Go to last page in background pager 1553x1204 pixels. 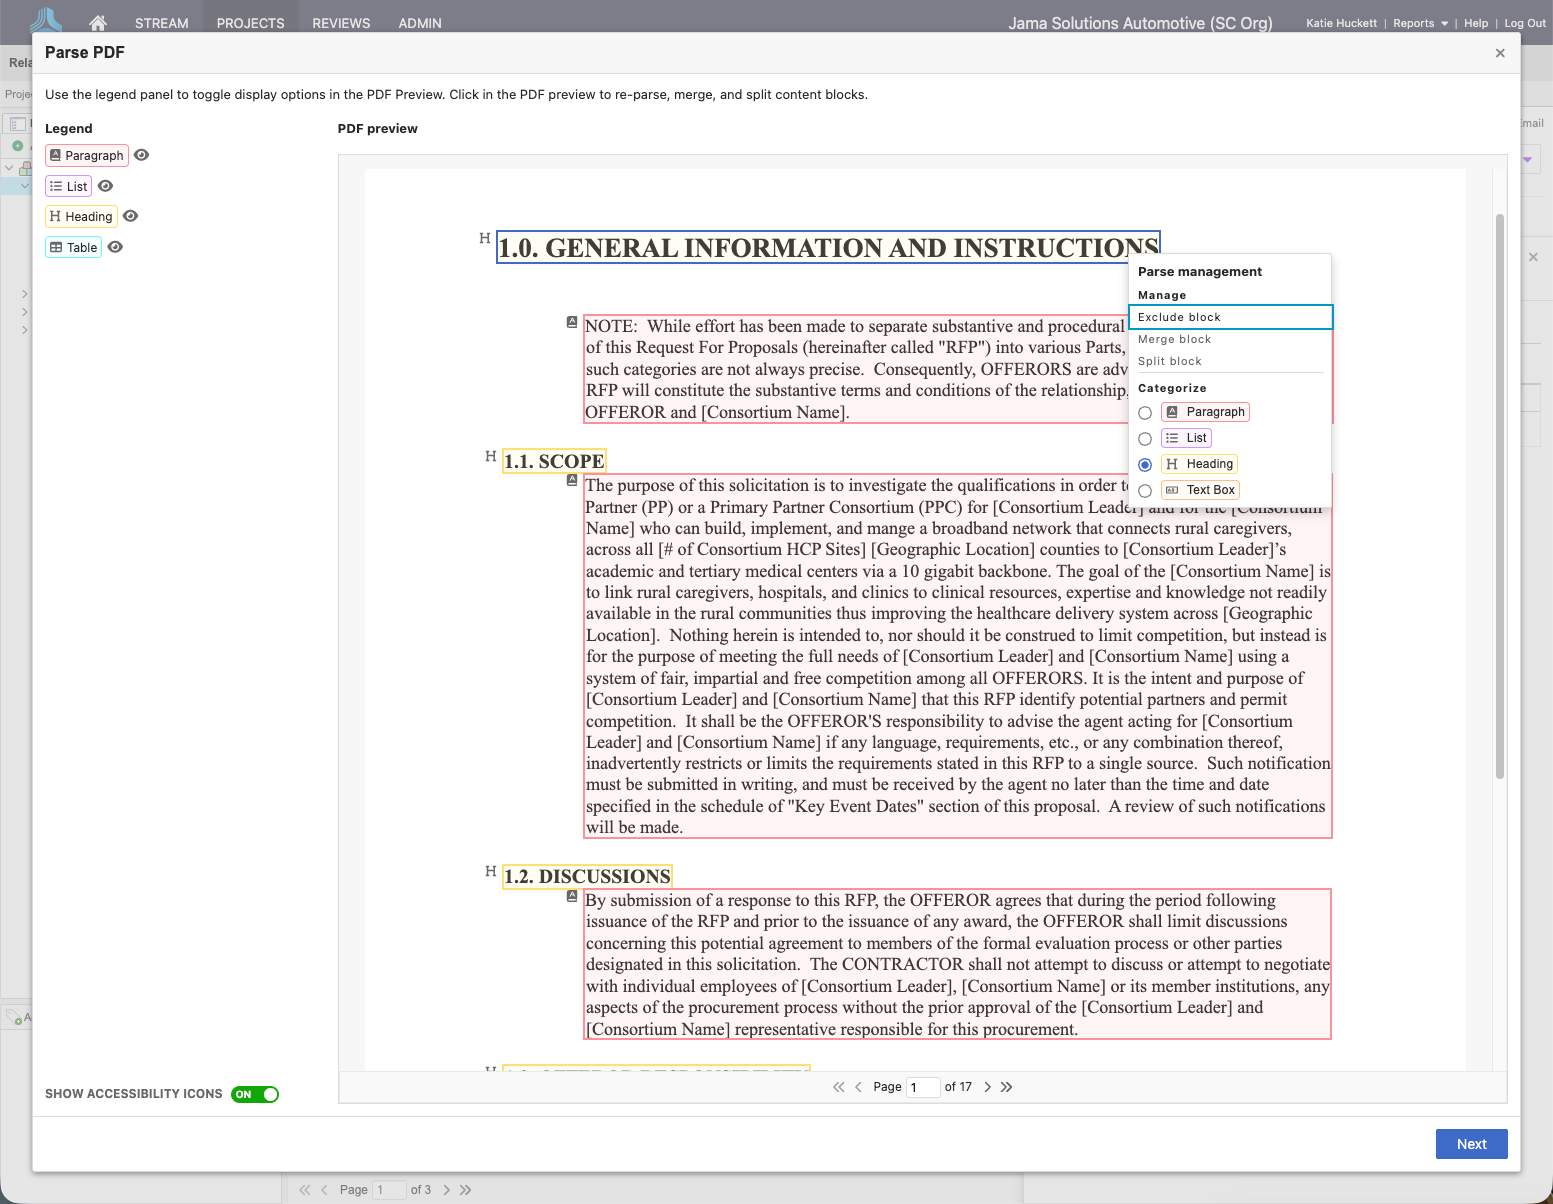pos(465,1190)
